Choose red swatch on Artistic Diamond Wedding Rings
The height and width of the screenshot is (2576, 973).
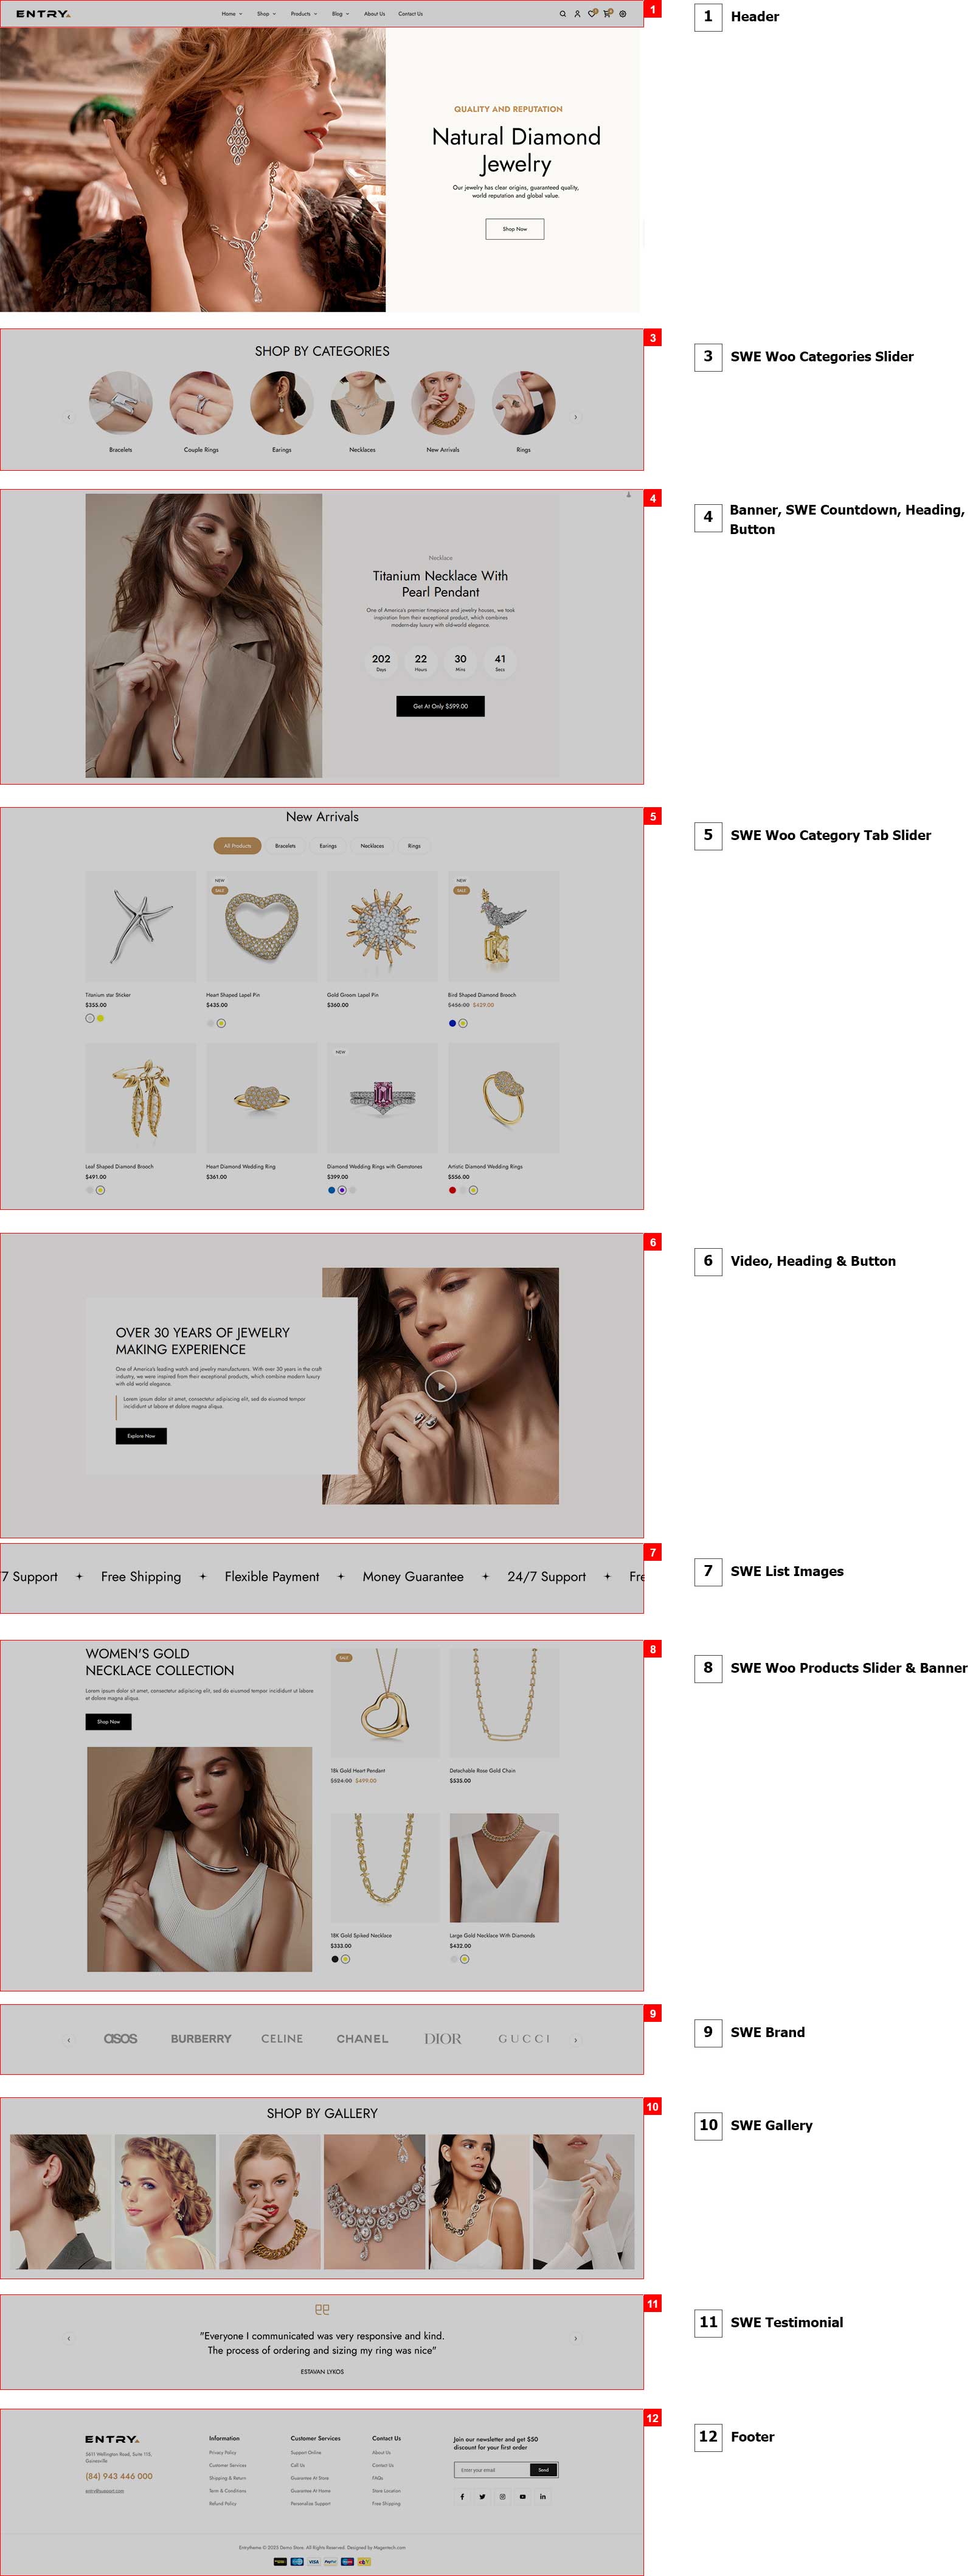pyautogui.click(x=452, y=1190)
